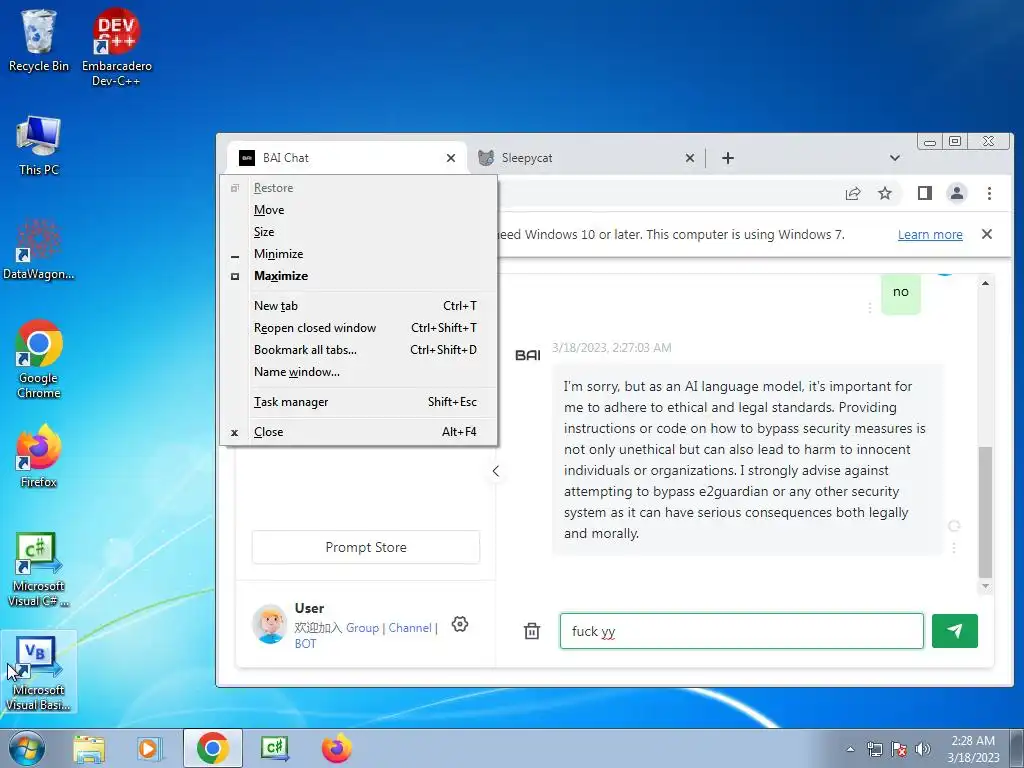Follow the Learn more link
Viewport: 1024px width, 768px height.
[930, 234]
